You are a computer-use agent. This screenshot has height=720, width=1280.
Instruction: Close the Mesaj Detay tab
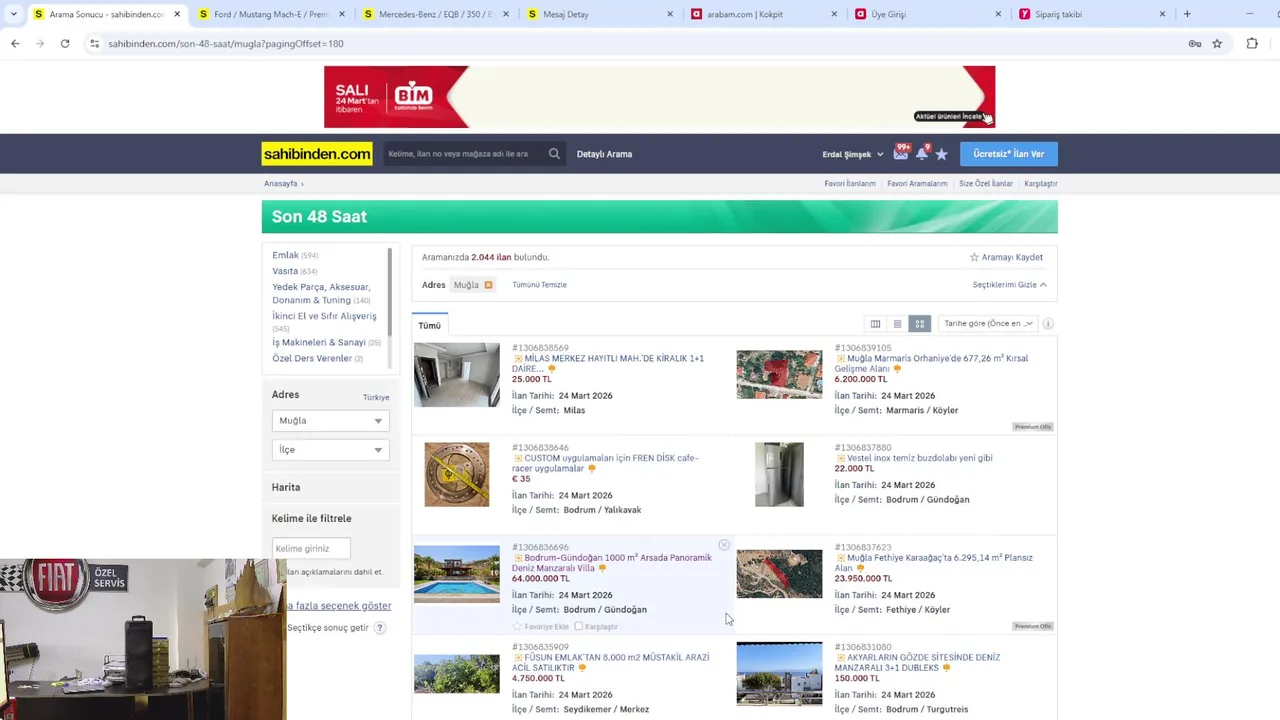click(x=670, y=14)
